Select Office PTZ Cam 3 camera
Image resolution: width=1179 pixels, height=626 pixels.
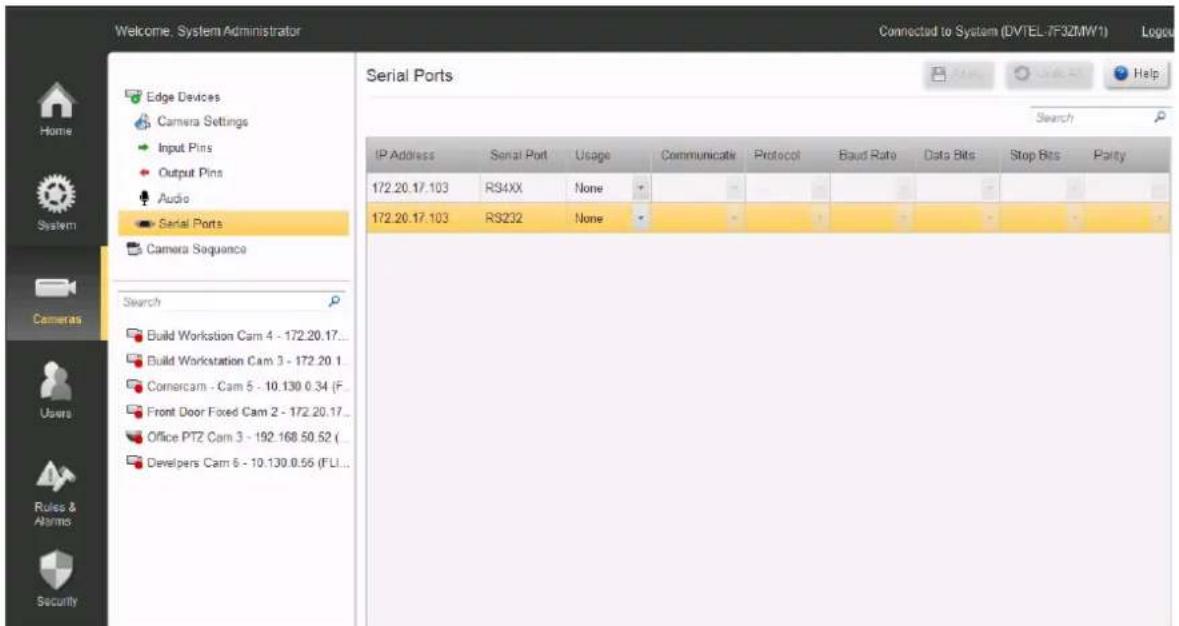pyautogui.click(x=238, y=437)
